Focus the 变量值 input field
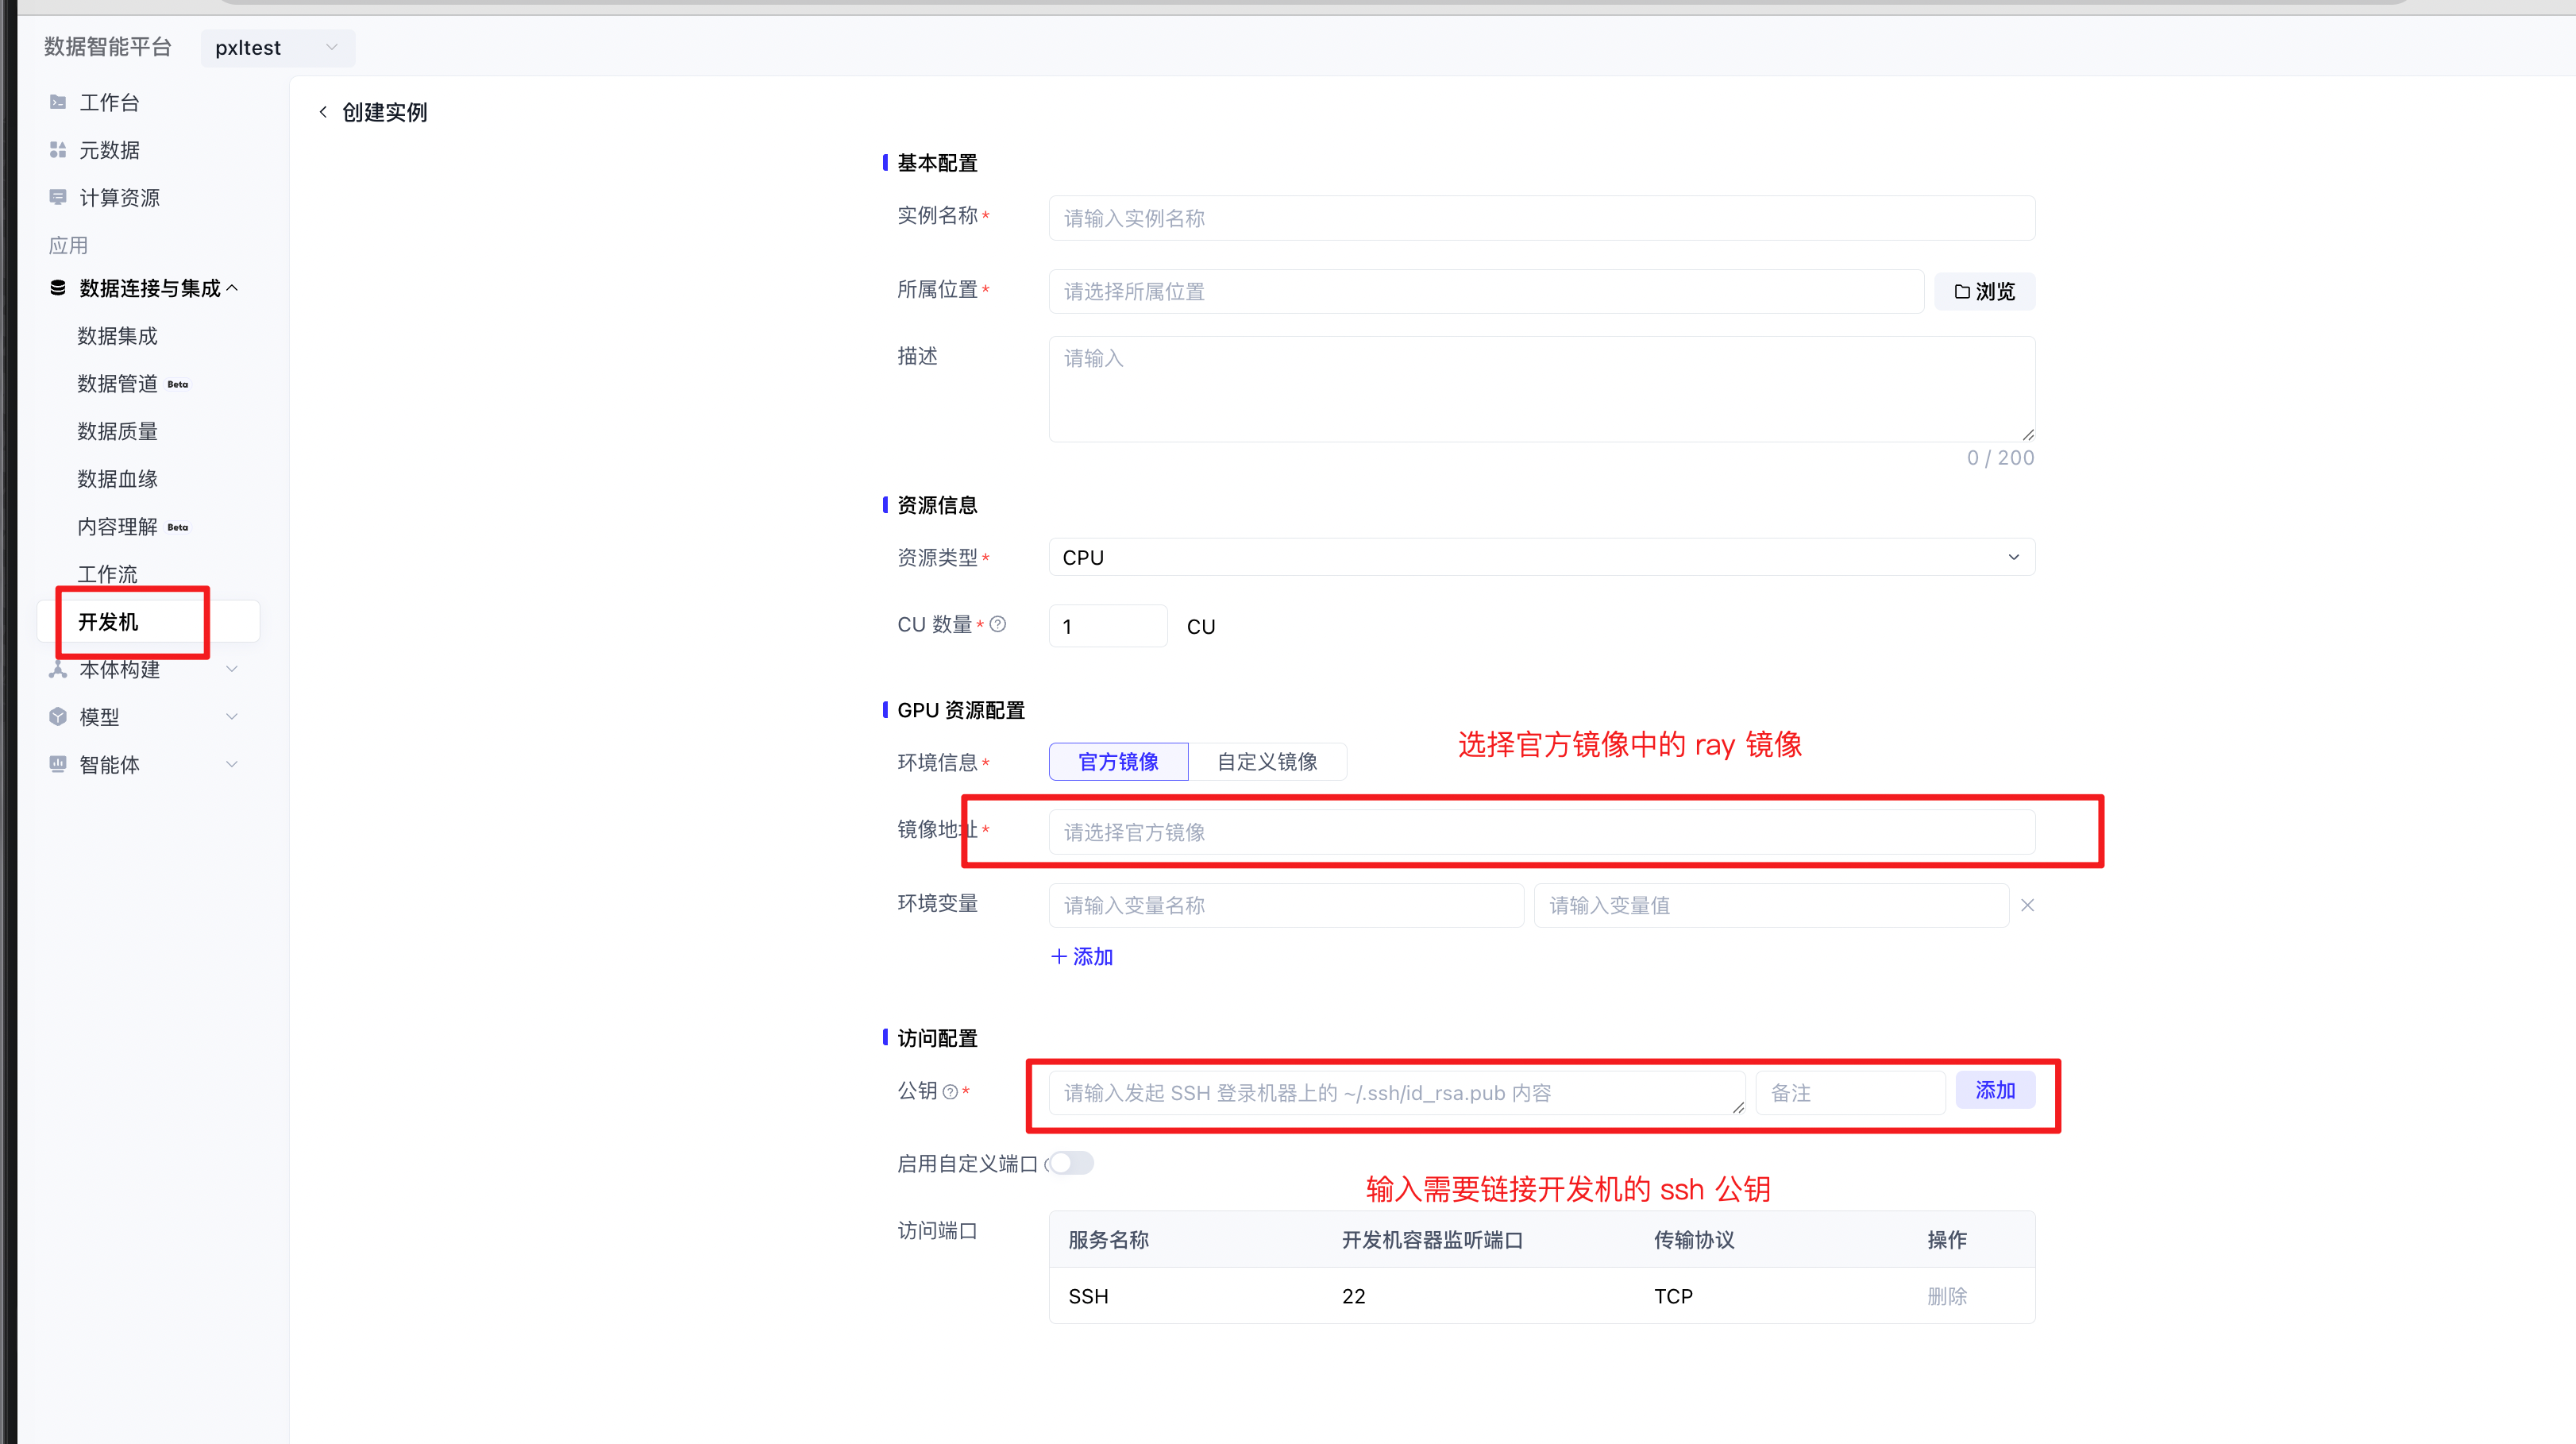Viewport: 2576px width, 1444px height. tap(1771, 905)
